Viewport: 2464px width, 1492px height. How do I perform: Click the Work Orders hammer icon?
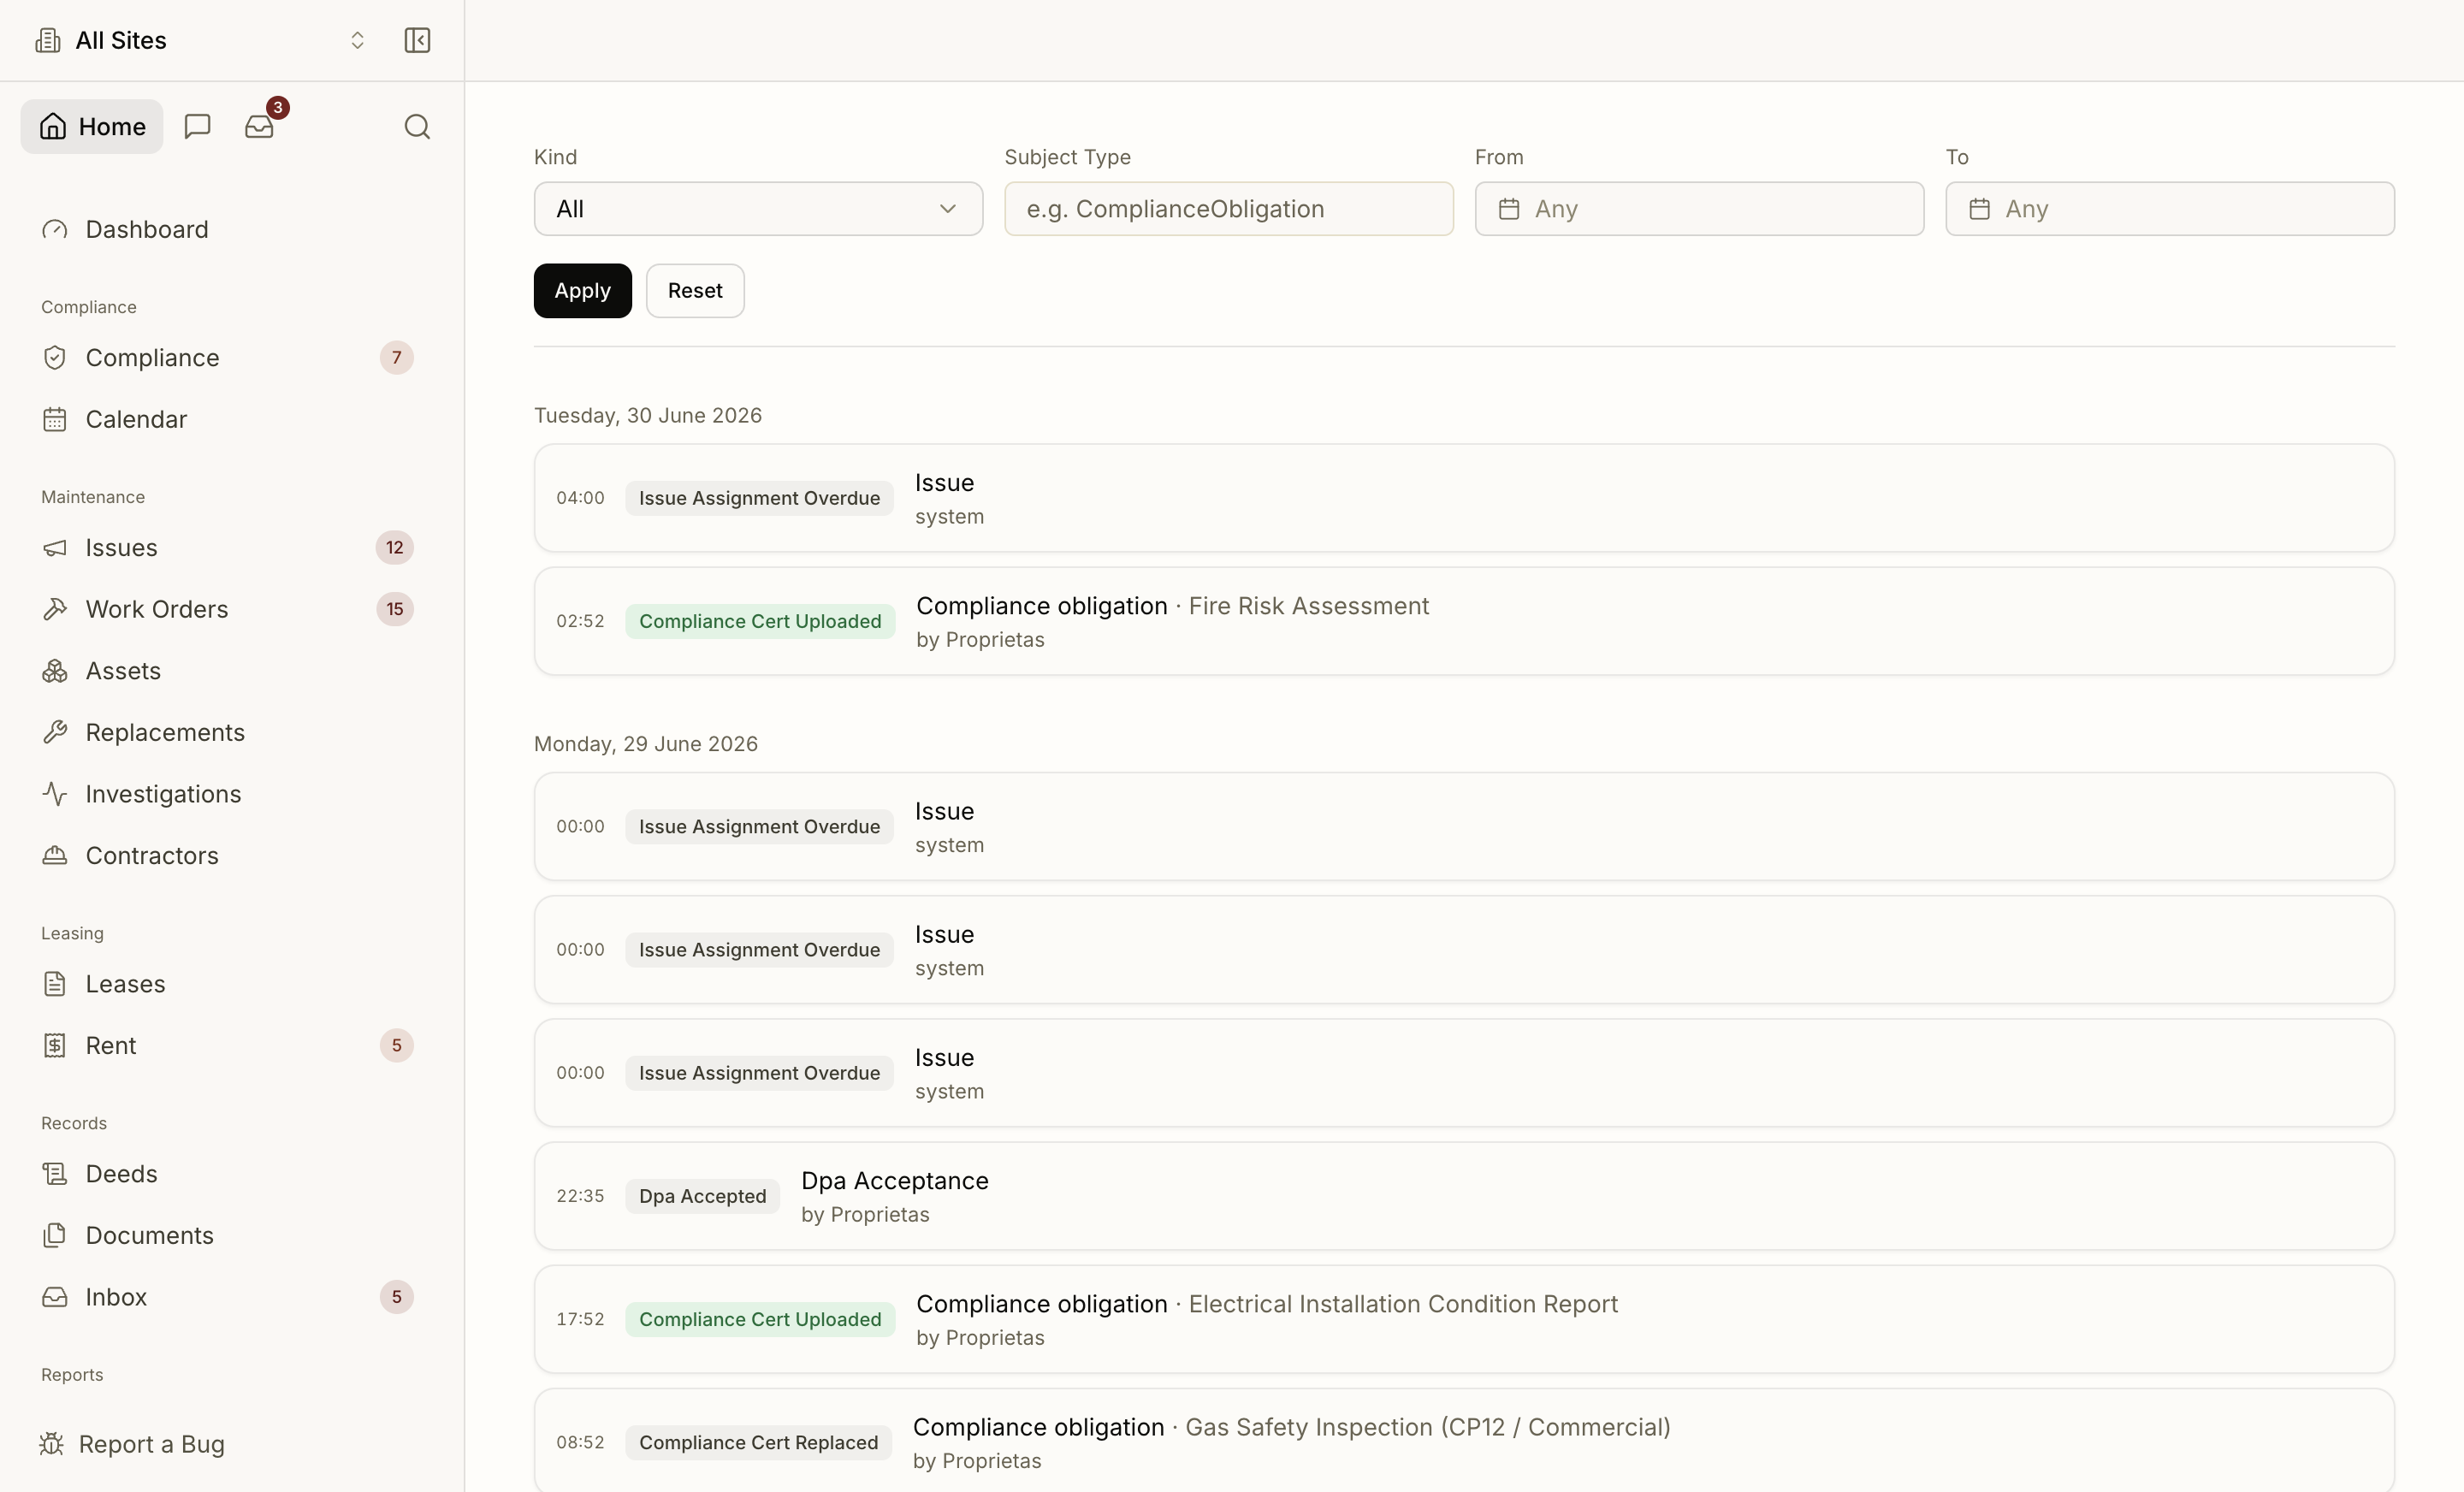click(55, 609)
